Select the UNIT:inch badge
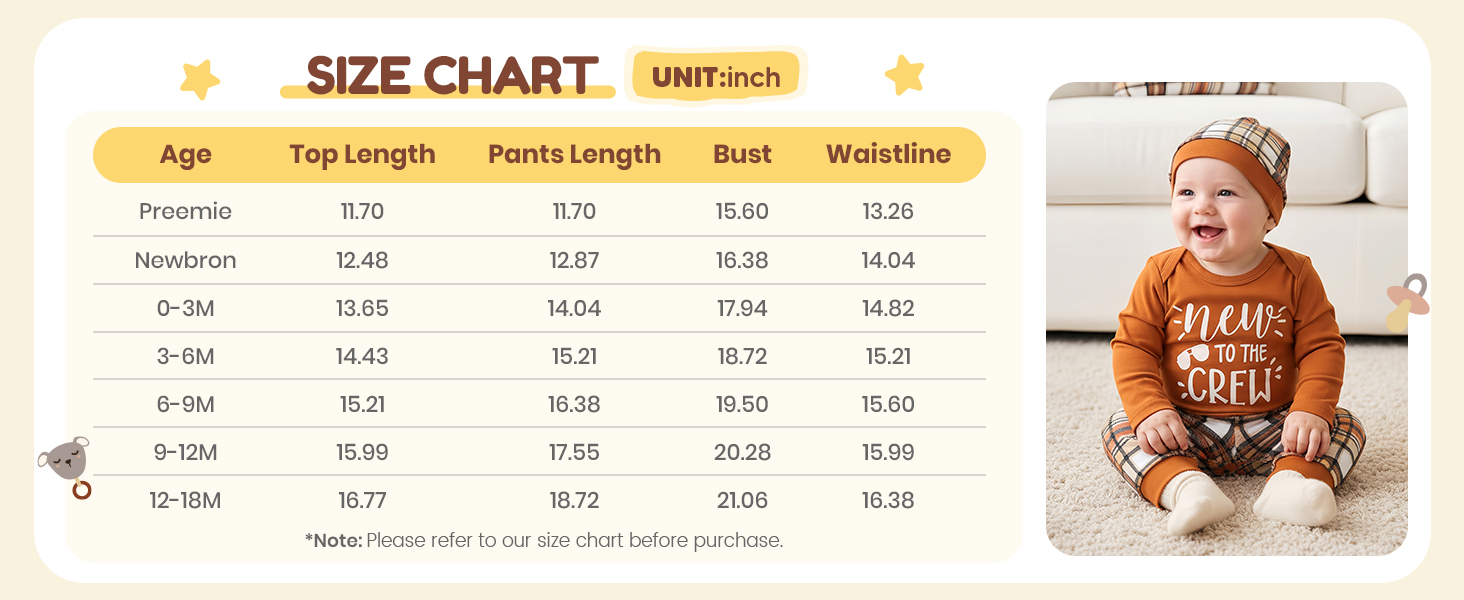 [x=716, y=76]
